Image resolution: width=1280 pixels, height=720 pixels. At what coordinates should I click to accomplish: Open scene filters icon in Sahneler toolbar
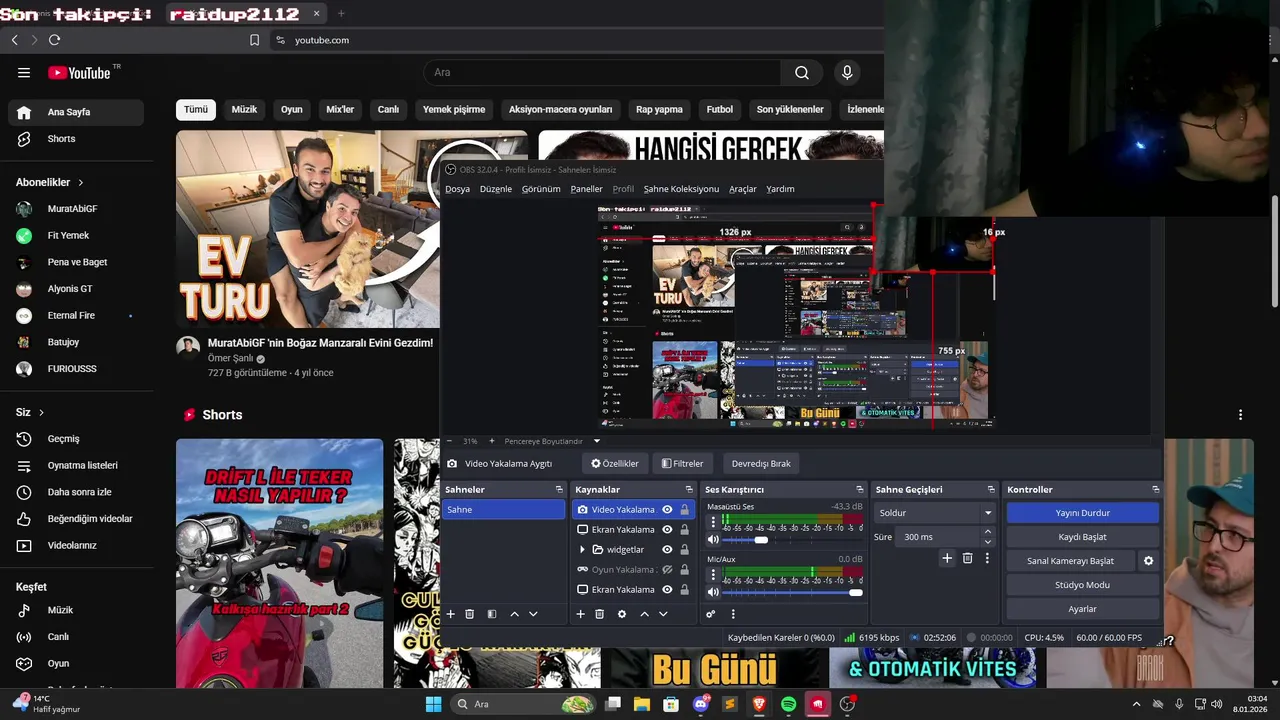(x=491, y=614)
